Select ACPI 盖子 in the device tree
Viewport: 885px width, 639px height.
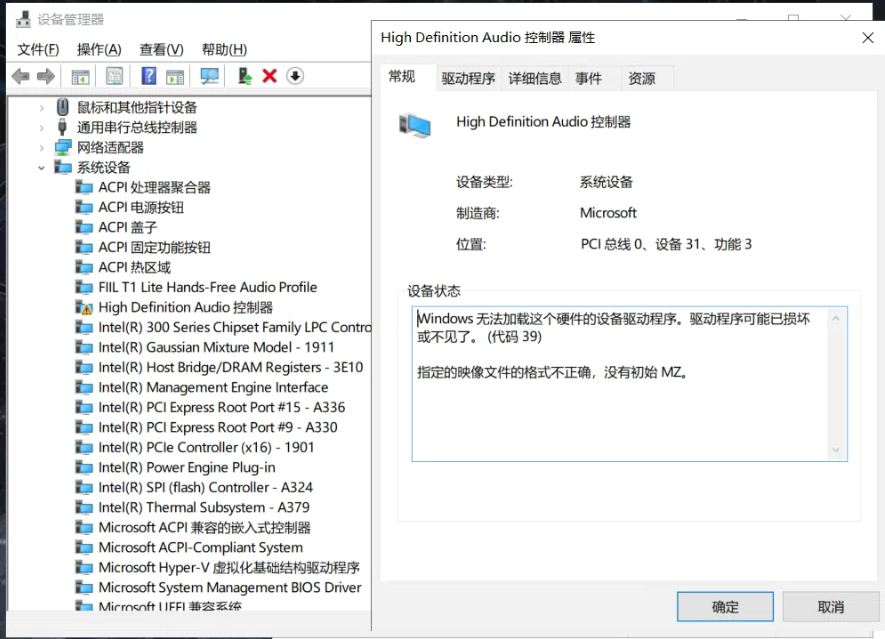(128, 227)
